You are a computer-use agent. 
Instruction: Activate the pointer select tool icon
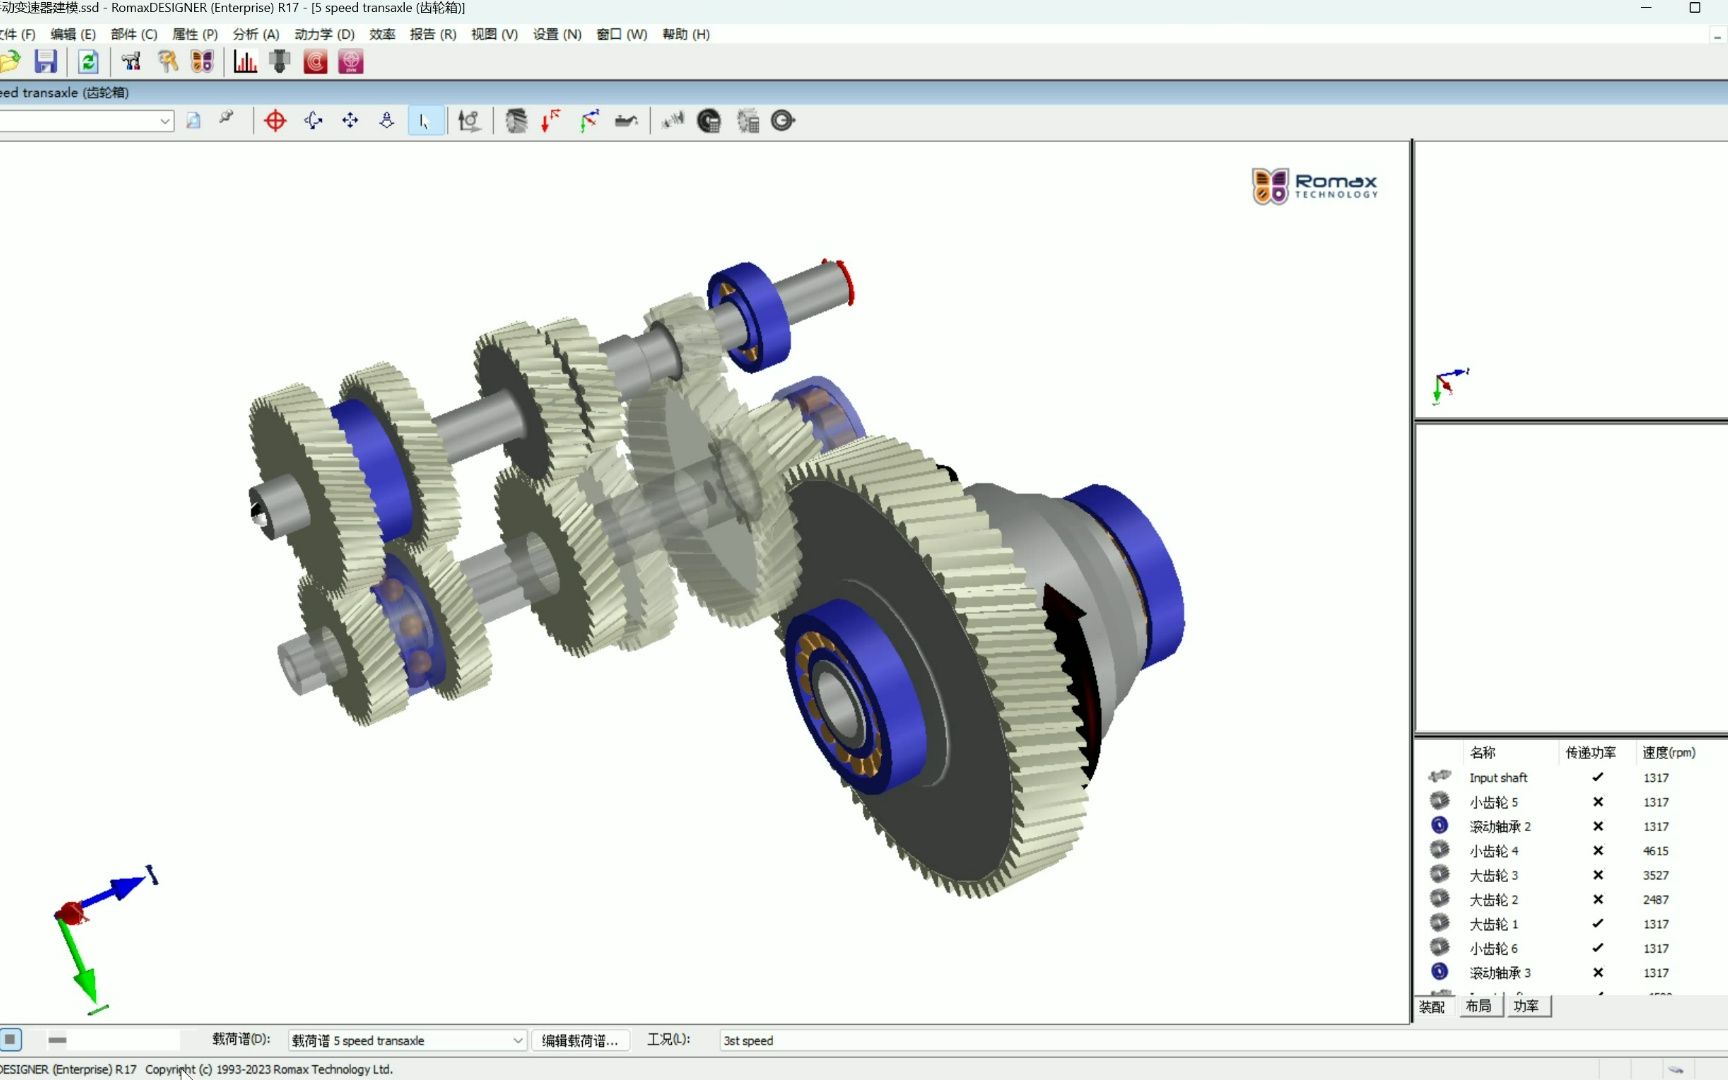pos(425,121)
